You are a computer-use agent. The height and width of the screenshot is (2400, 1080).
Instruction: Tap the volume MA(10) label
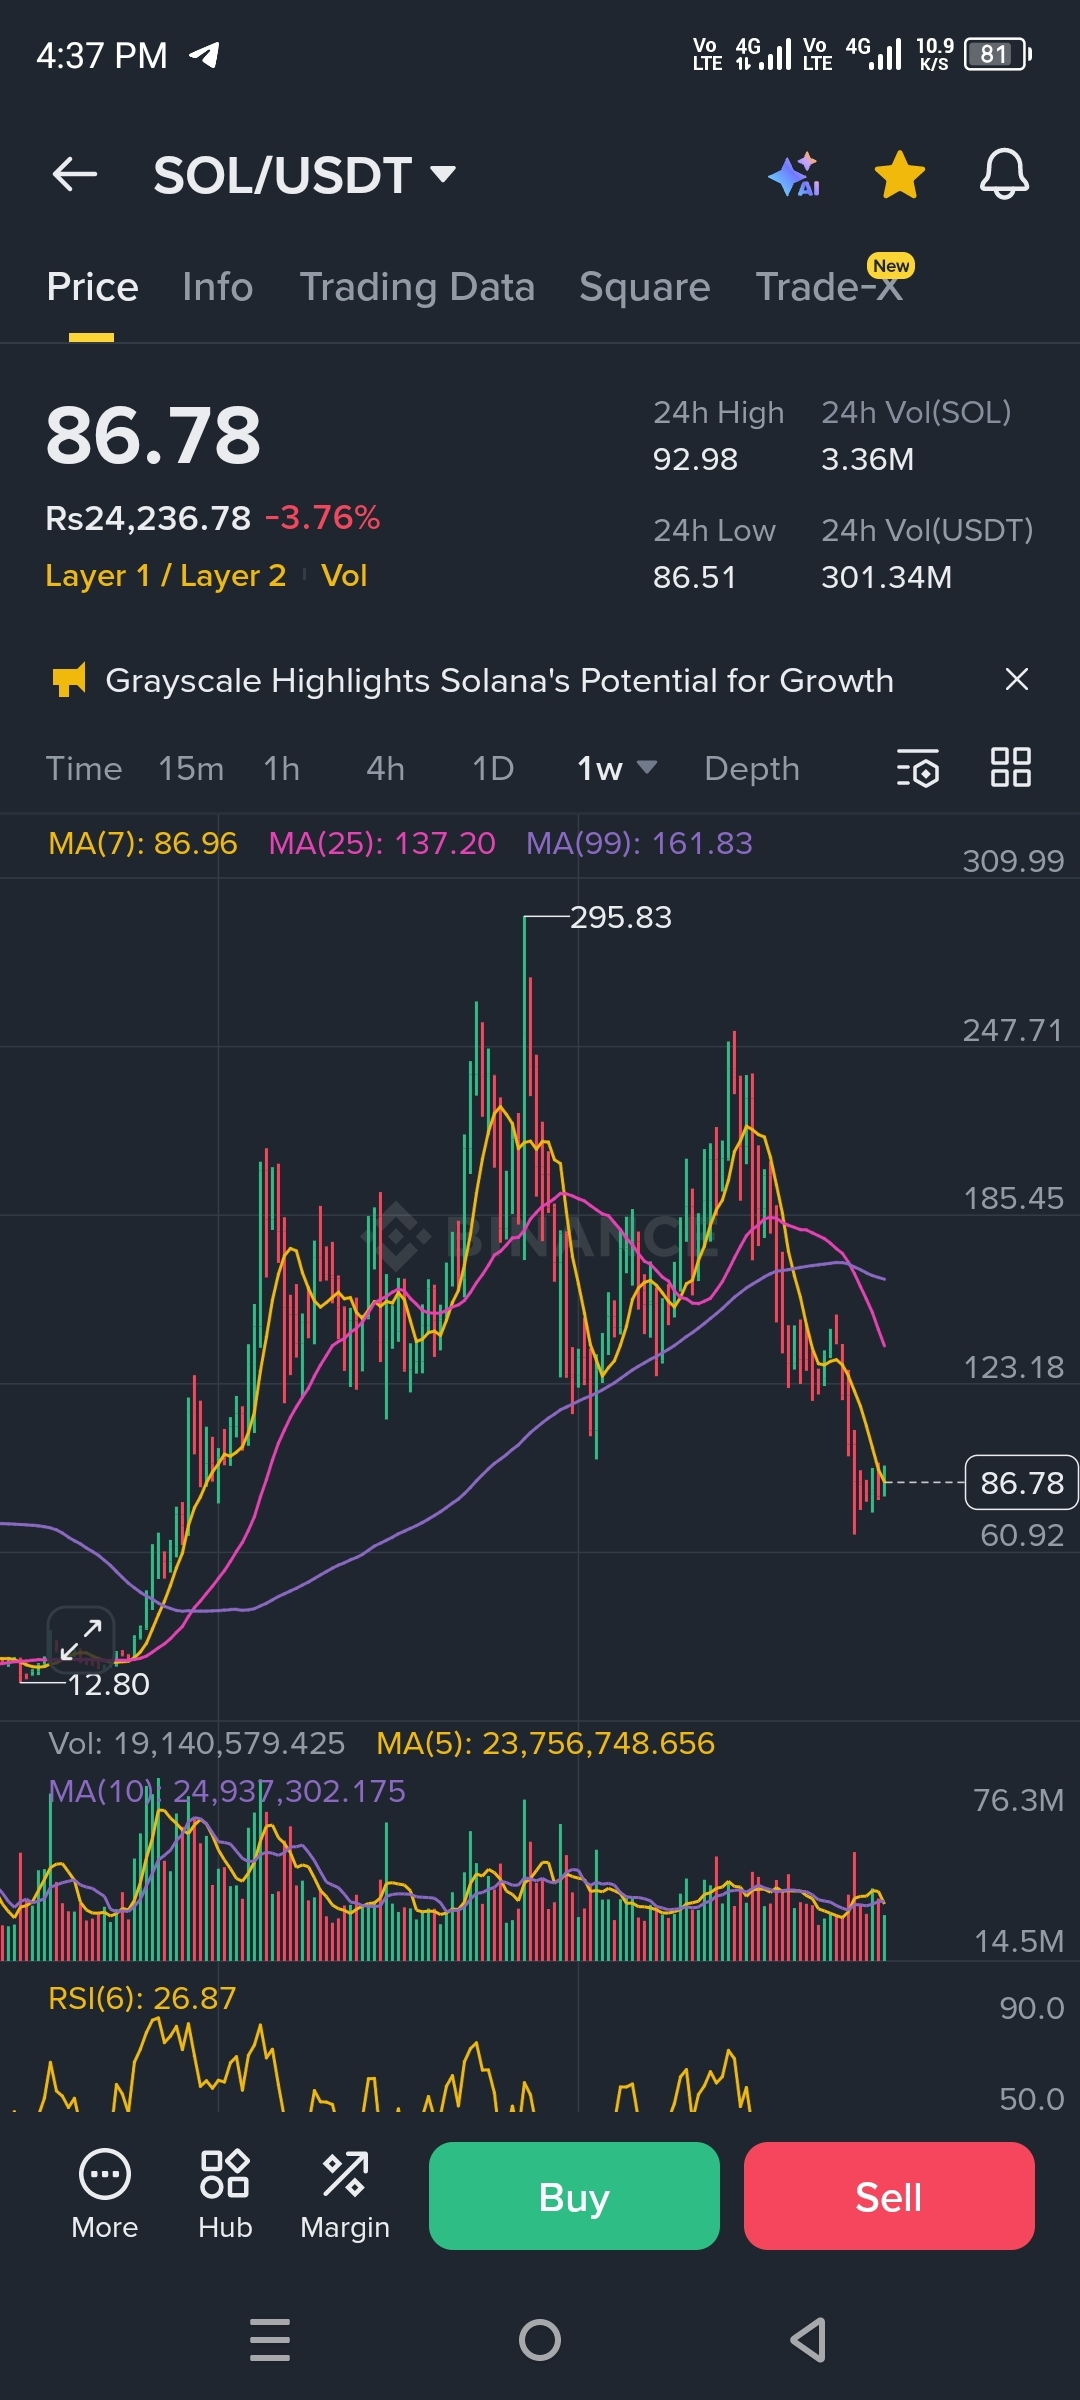227,1791
